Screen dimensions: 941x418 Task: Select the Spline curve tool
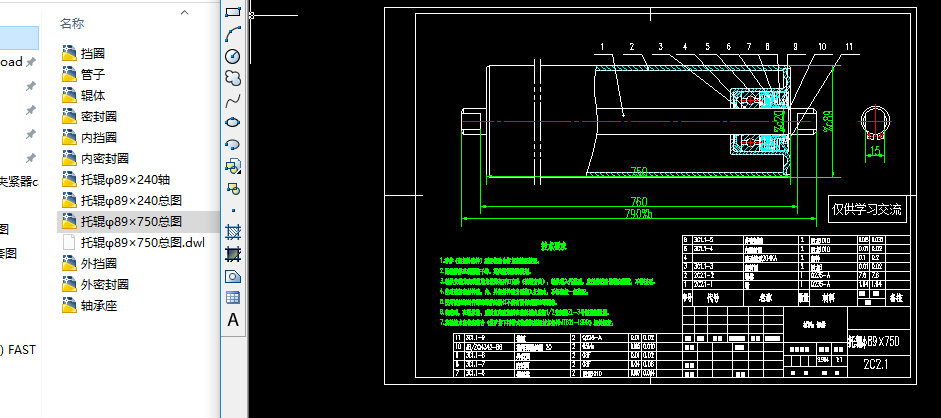233,100
